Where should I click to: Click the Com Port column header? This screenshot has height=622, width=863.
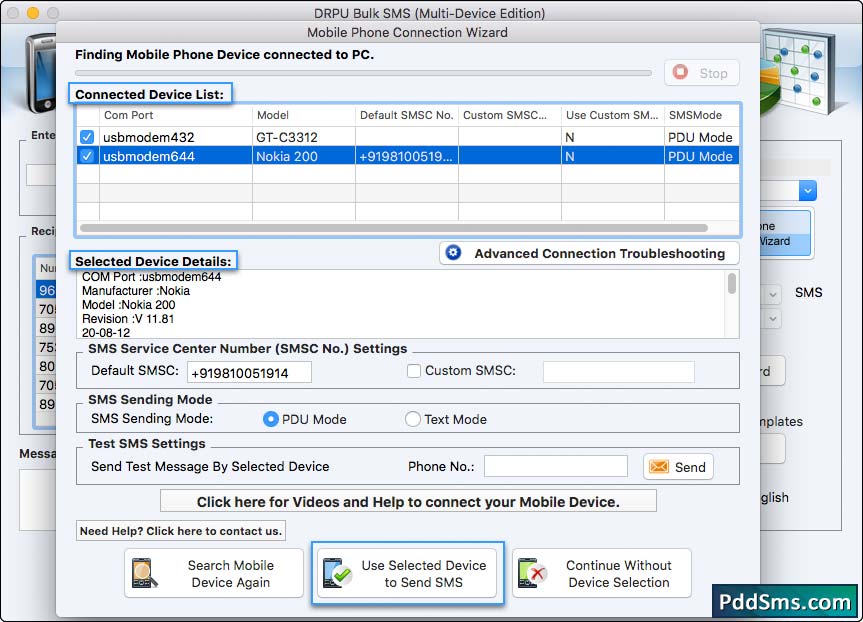click(x=176, y=115)
